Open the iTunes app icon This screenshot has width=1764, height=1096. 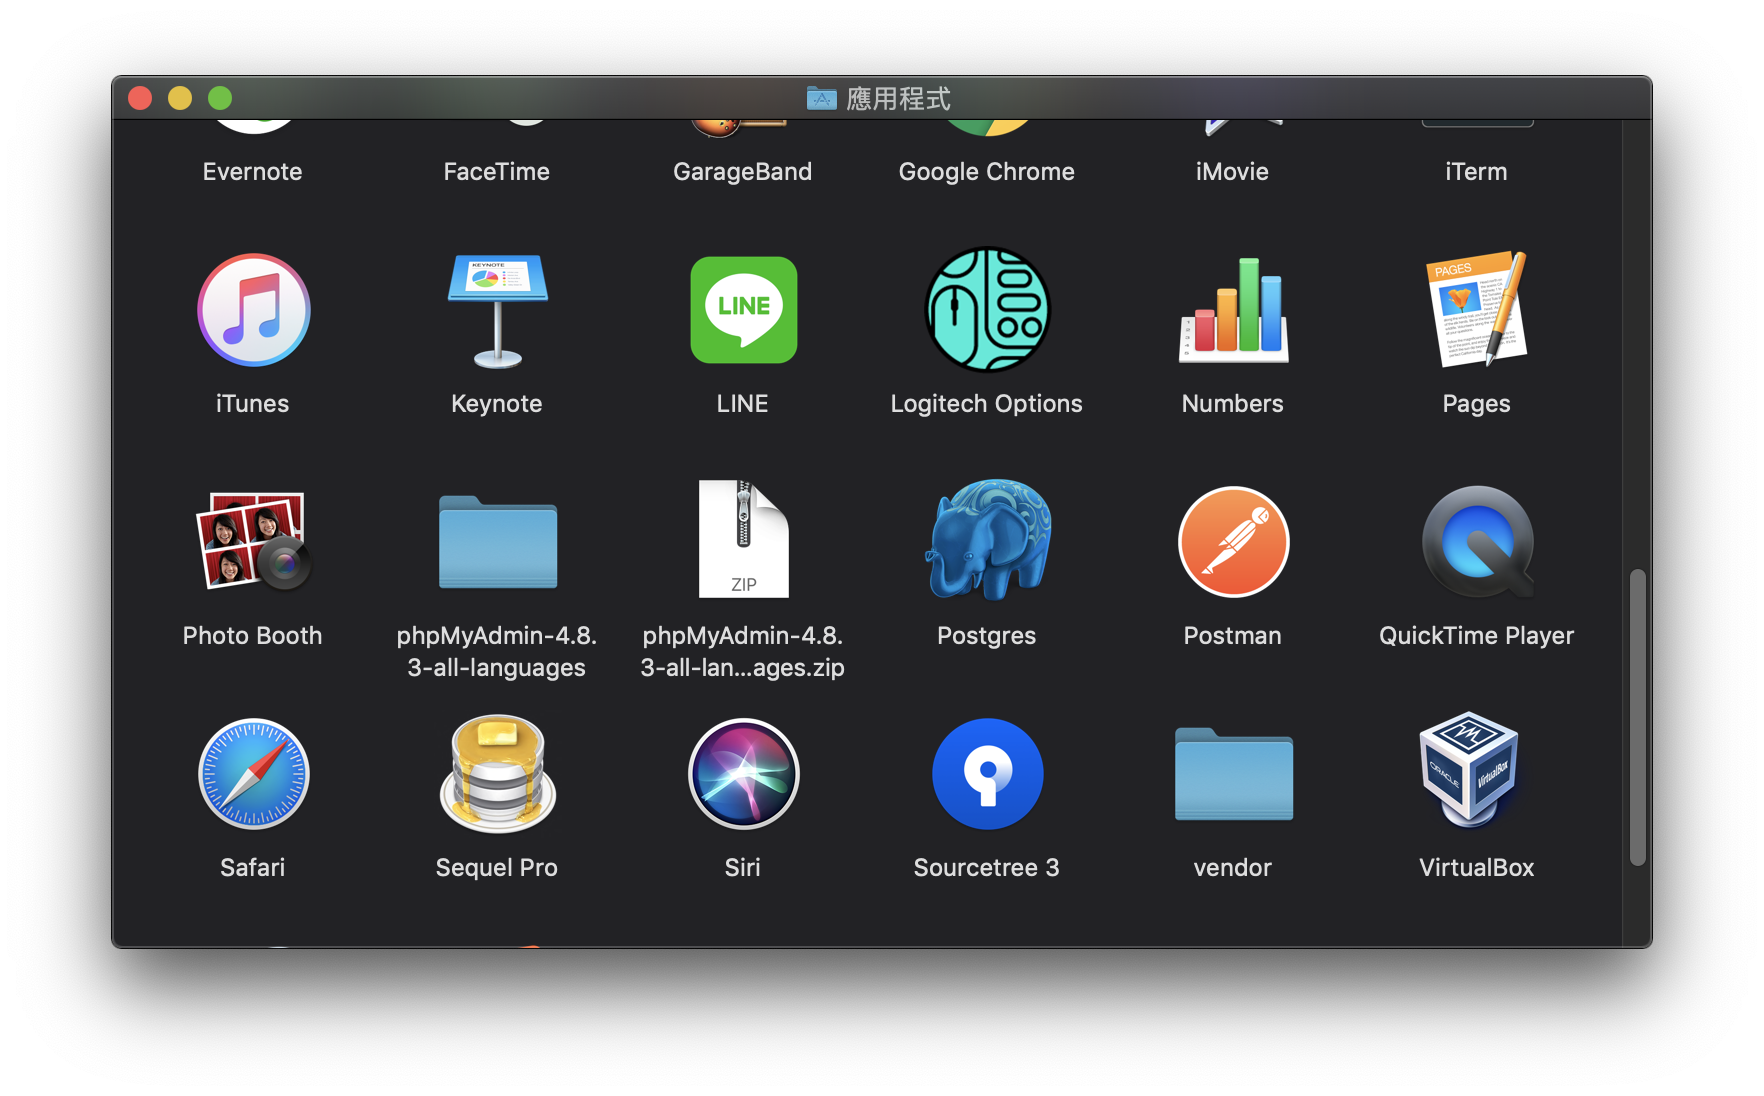[253, 310]
